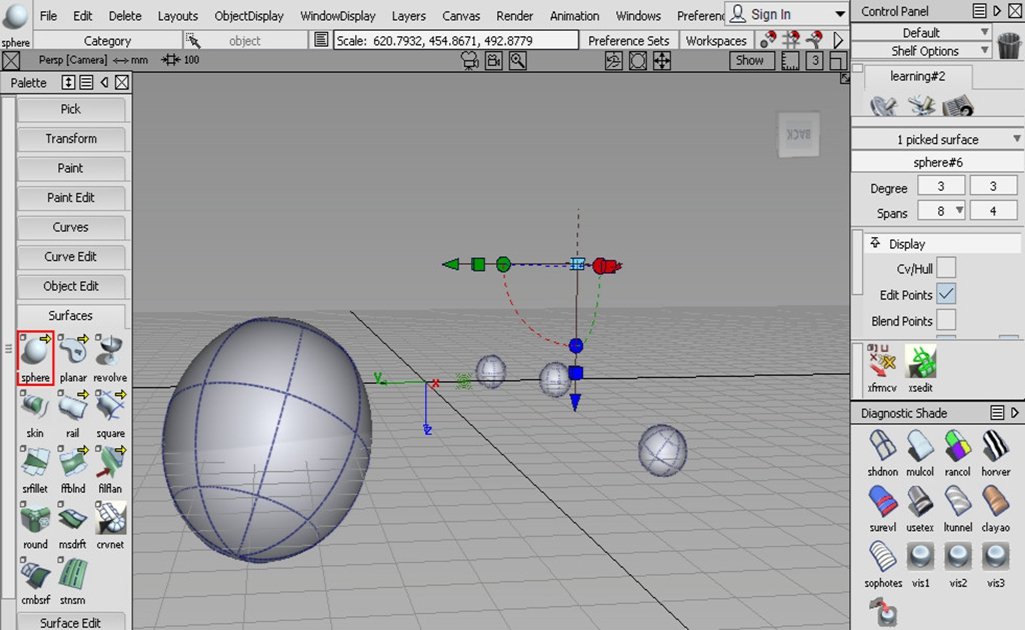This screenshot has width=1025, height=630.
Task: Apply surevl surface evaluation shading
Action: [882, 508]
